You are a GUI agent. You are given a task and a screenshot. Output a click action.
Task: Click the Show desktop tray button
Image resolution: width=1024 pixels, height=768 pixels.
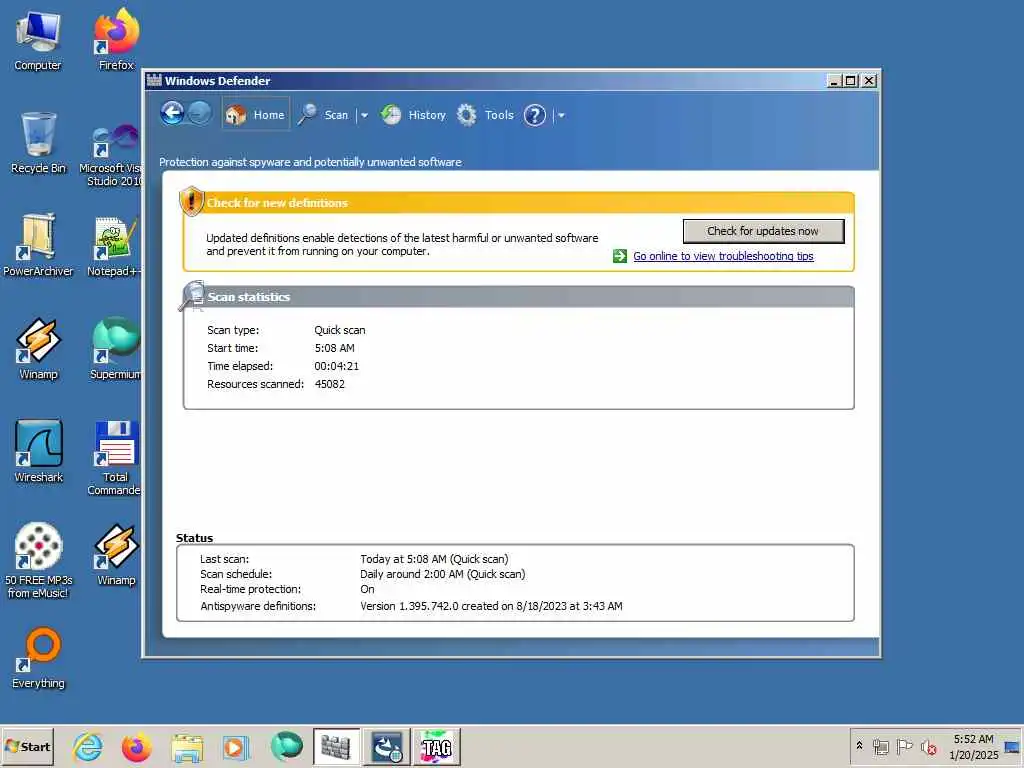point(1013,746)
